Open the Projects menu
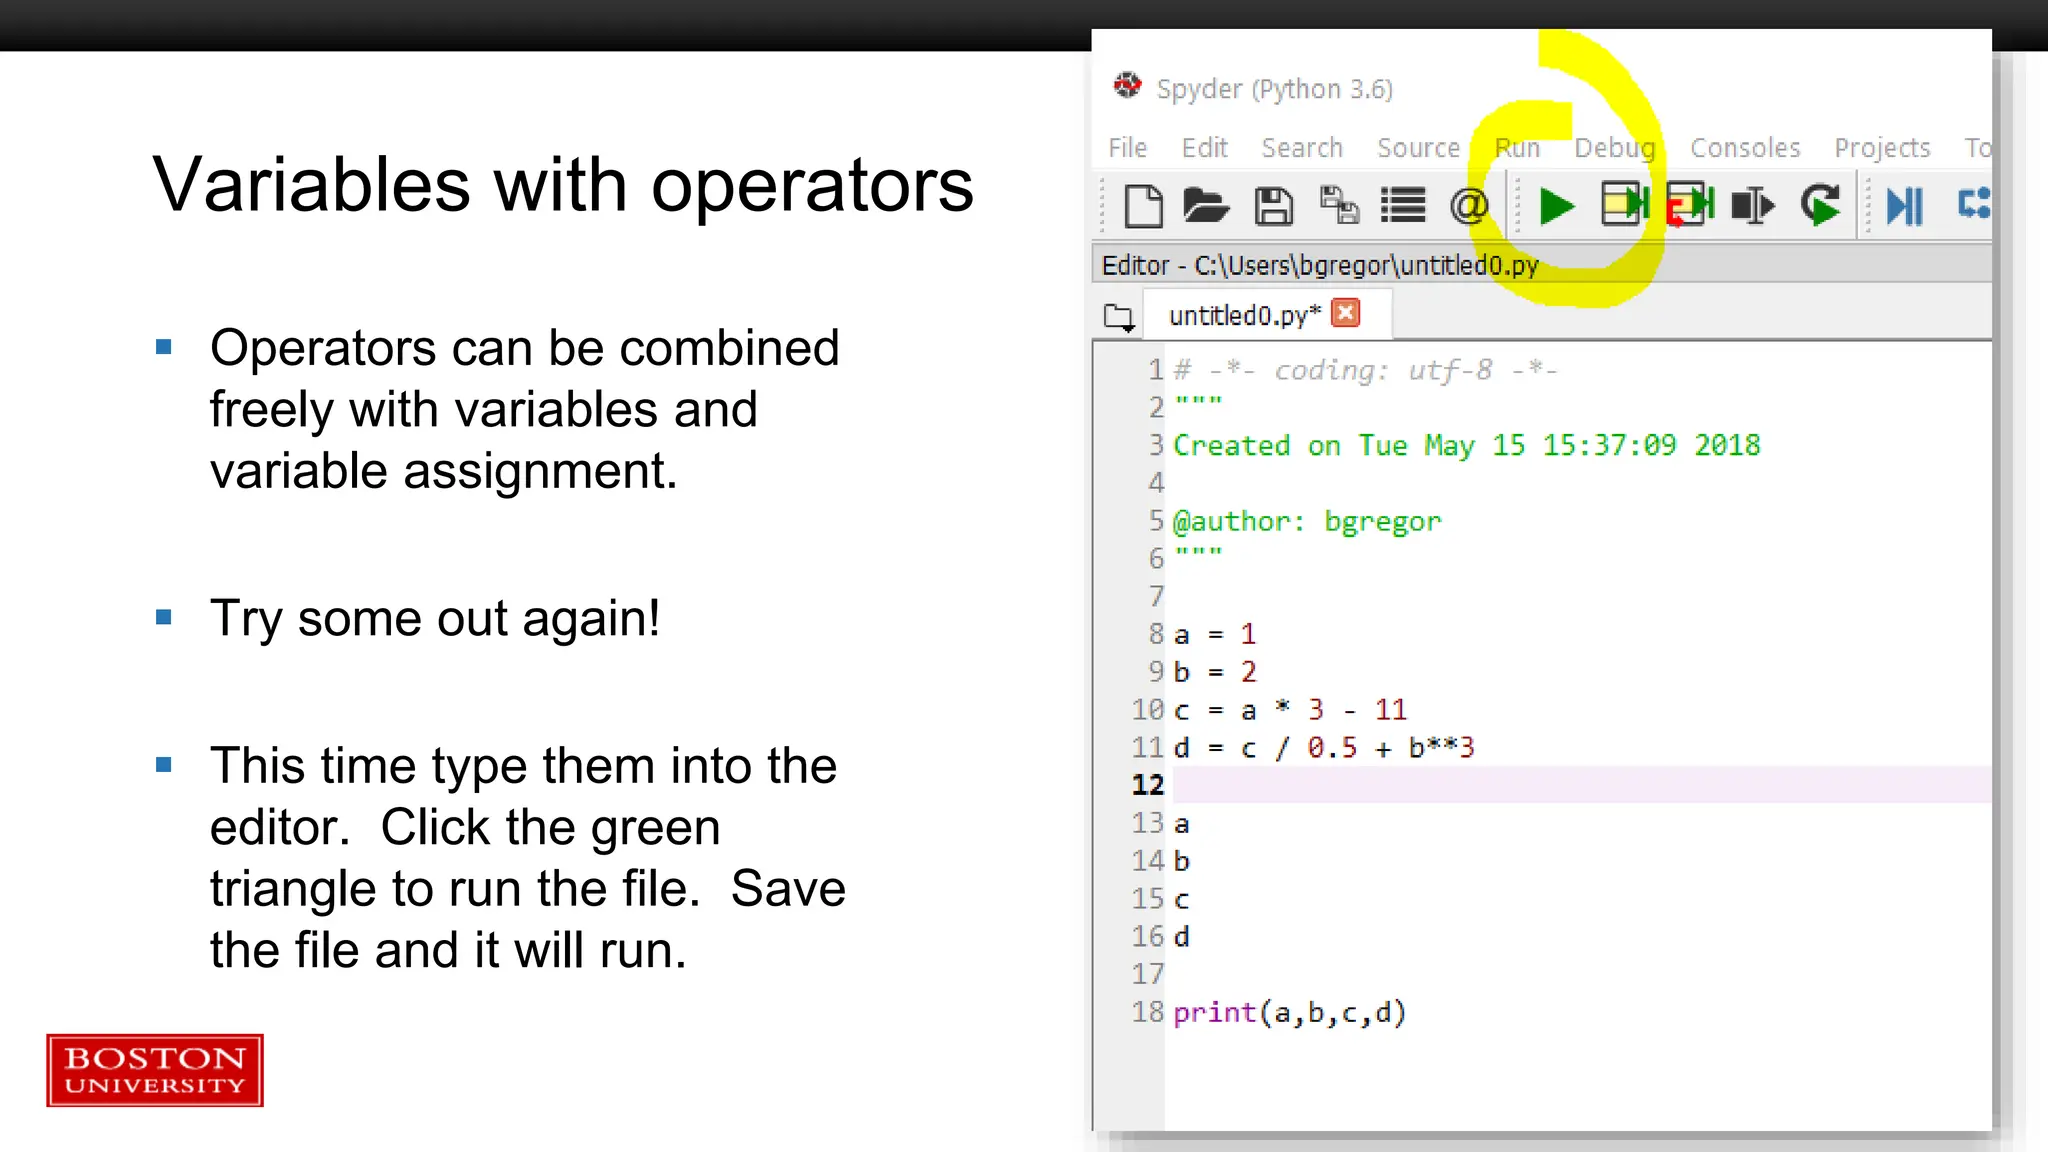 coord(1881,148)
